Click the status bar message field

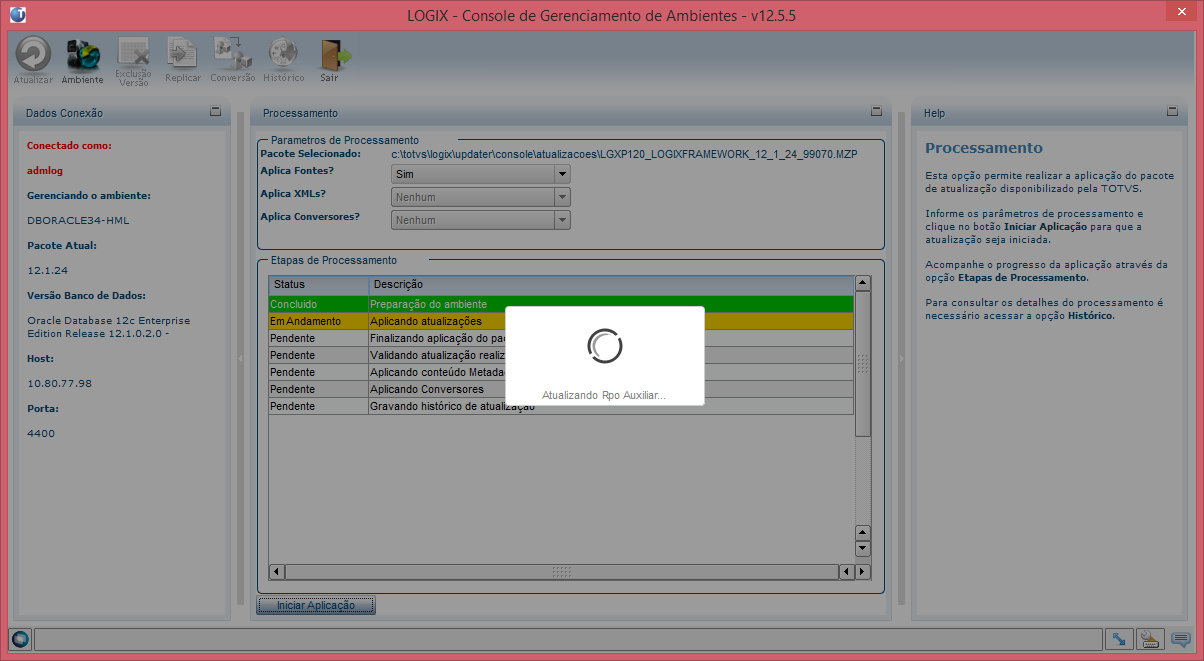tap(567, 639)
